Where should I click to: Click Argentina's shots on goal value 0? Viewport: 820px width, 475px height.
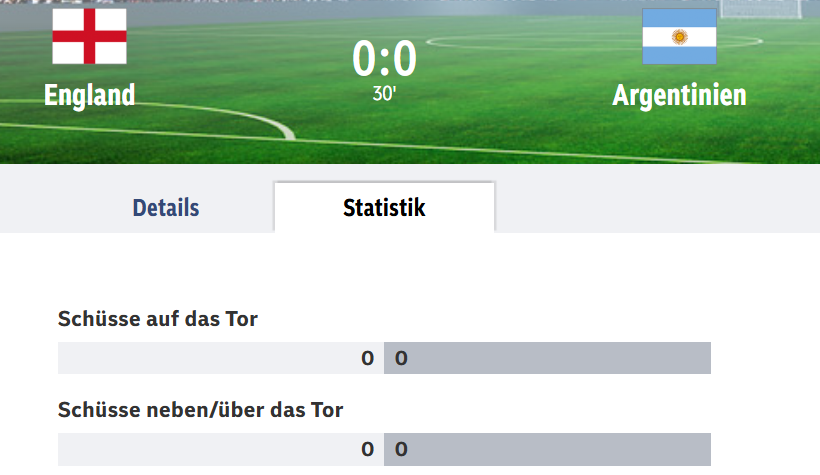tap(401, 358)
